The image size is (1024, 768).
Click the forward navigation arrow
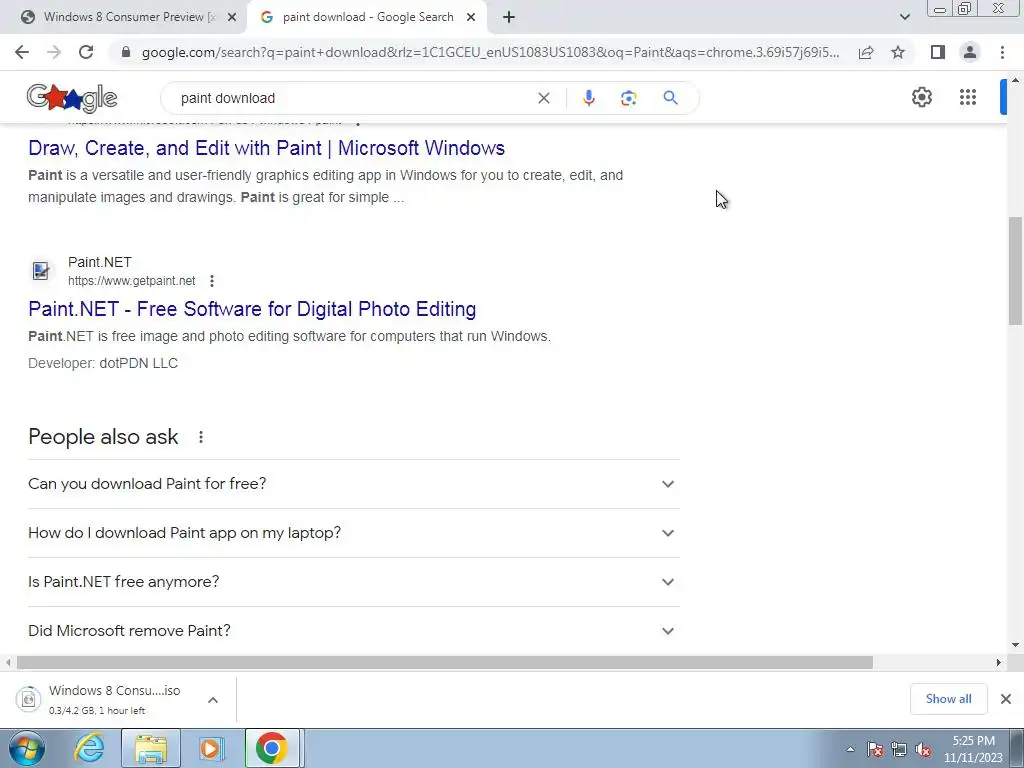click(54, 52)
